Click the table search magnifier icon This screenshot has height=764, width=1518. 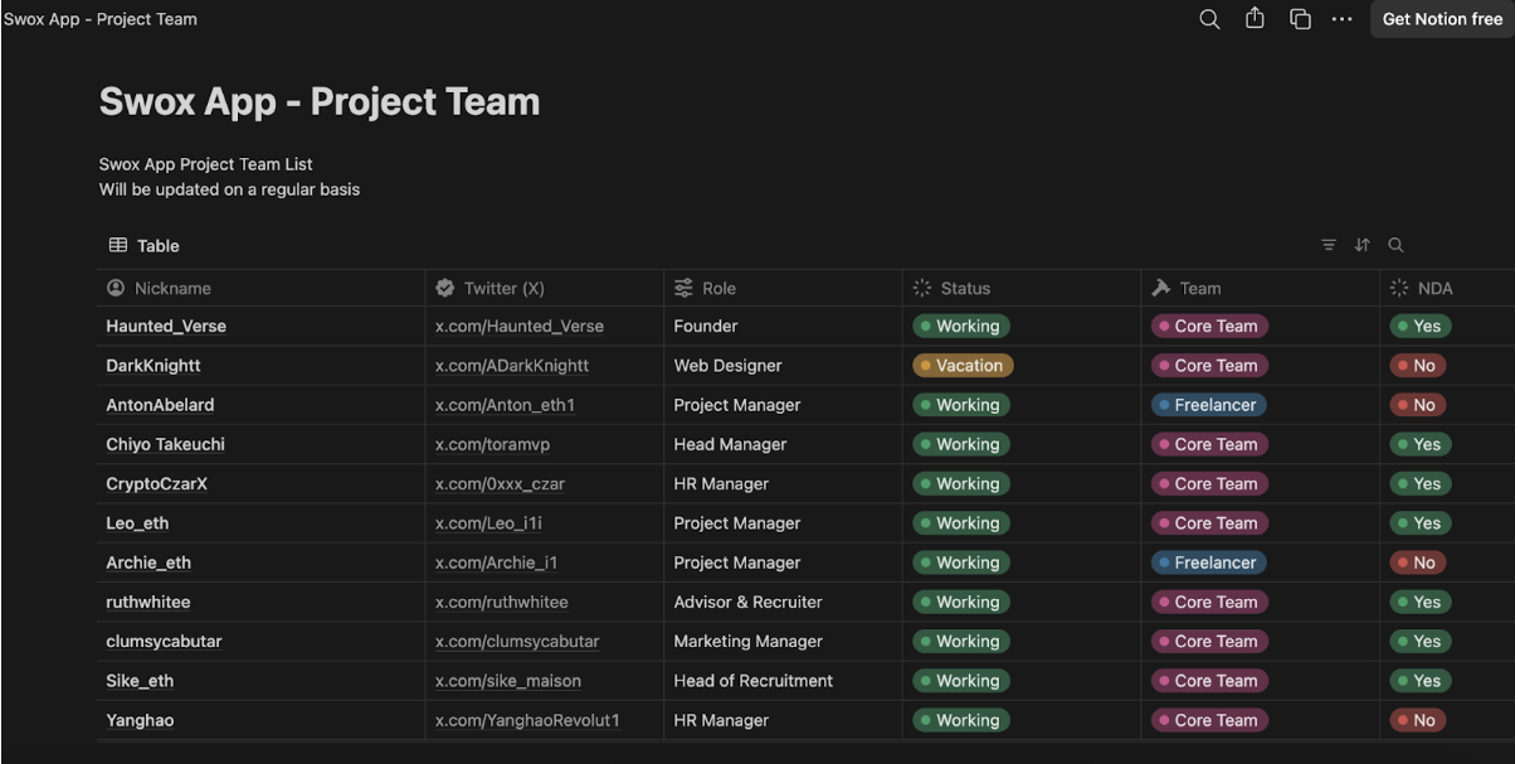[1396, 245]
